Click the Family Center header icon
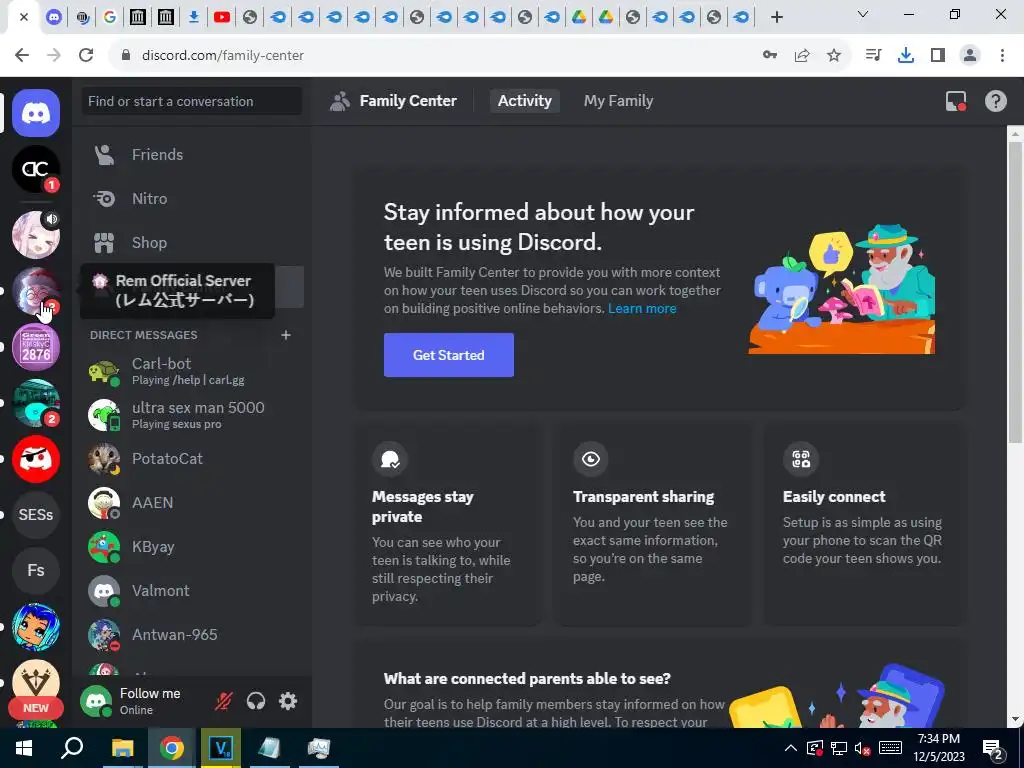 click(340, 101)
